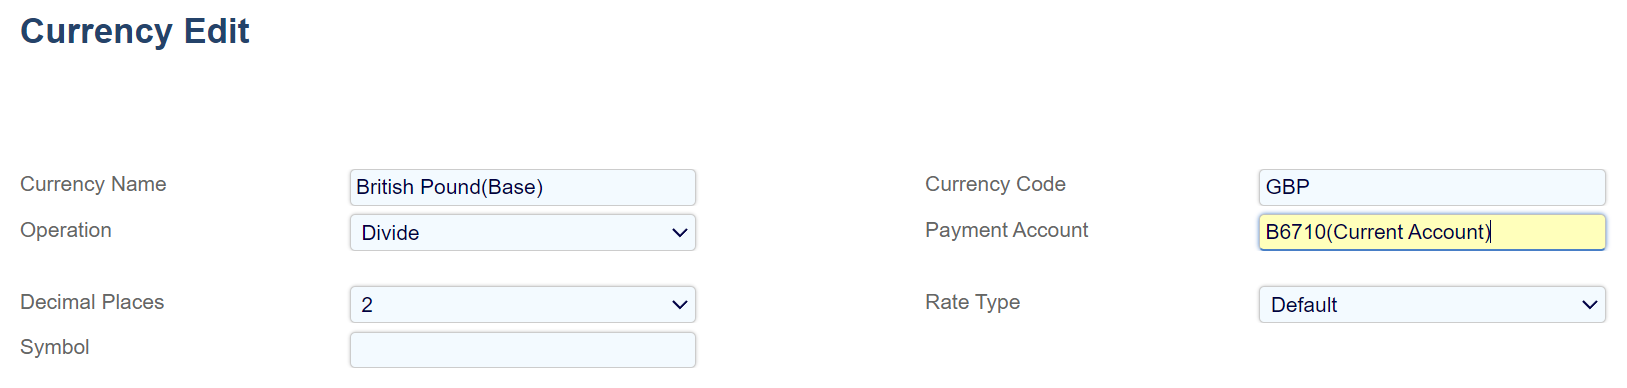The width and height of the screenshot is (1627, 388).
Task: Click the Currency Name label
Action: click(x=93, y=184)
